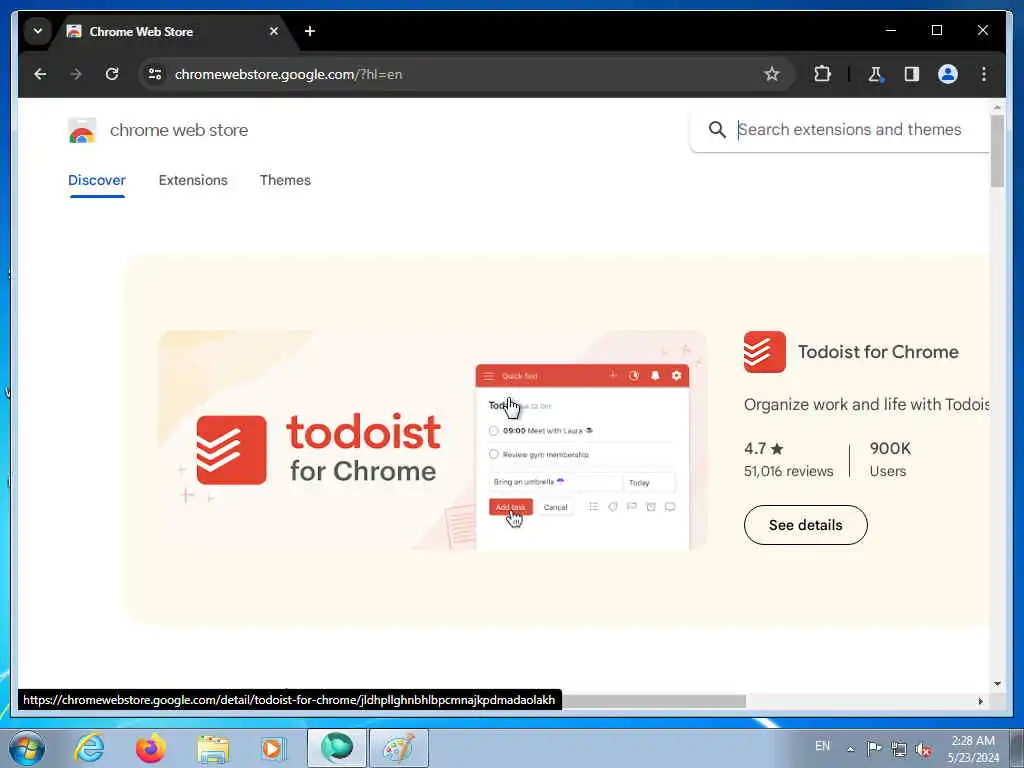Open the Windows Start button

[27, 748]
